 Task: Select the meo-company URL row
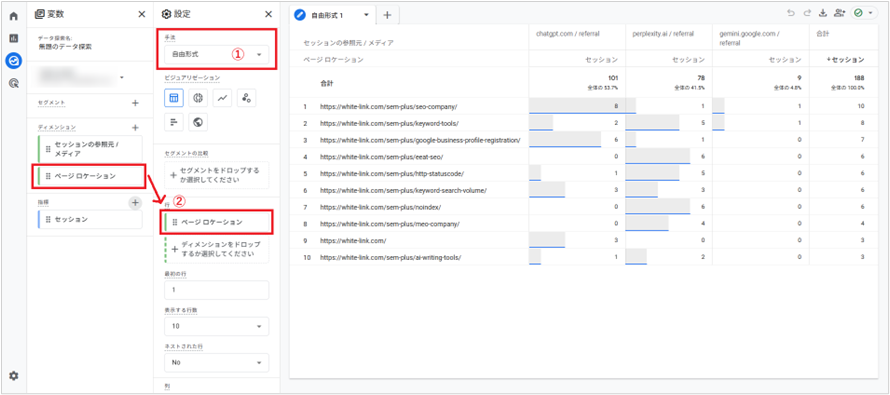pos(389,224)
